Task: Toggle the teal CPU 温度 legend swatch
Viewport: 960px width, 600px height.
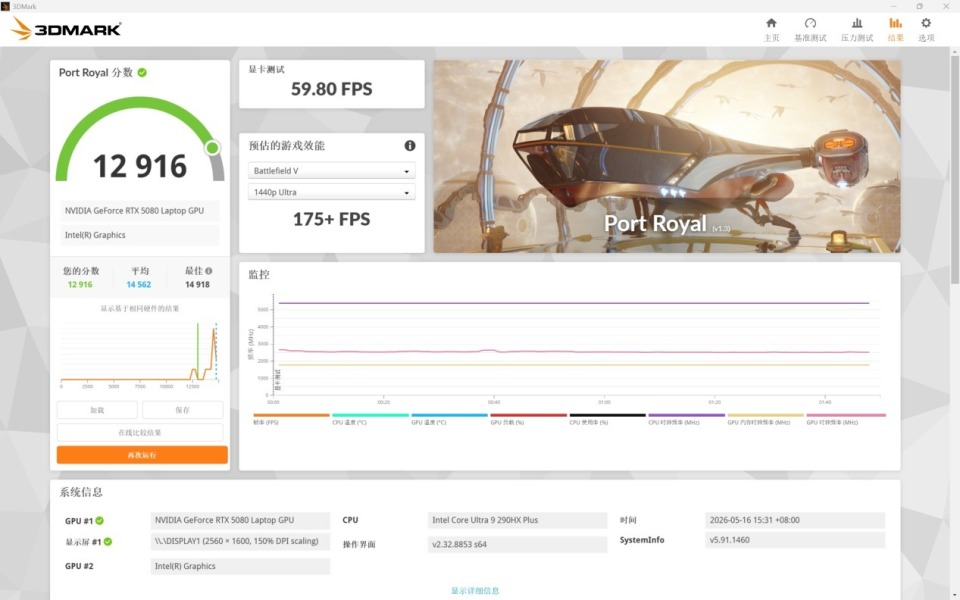Action: point(370,415)
